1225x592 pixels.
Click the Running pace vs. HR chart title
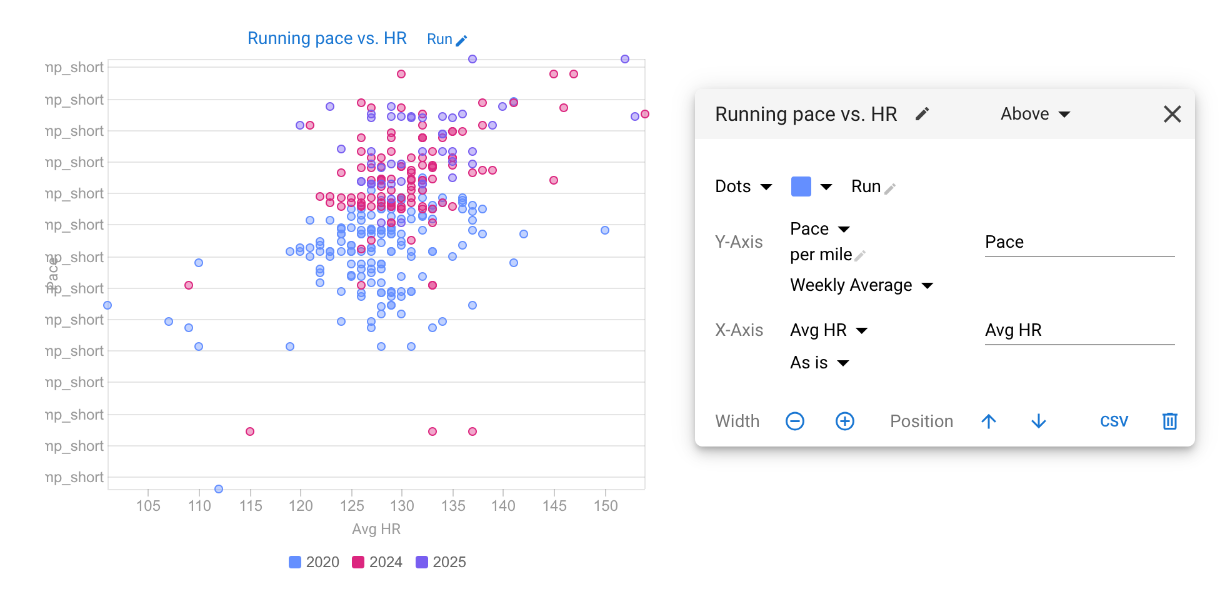327,38
